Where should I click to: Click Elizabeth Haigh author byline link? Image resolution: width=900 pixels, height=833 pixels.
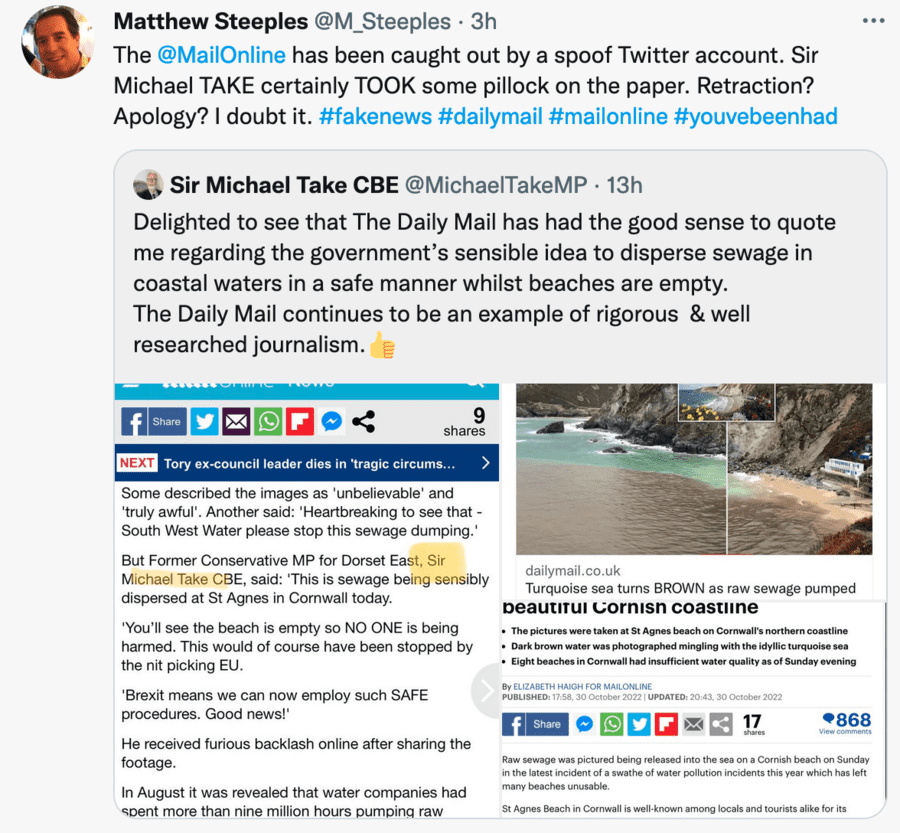(x=582, y=686)
